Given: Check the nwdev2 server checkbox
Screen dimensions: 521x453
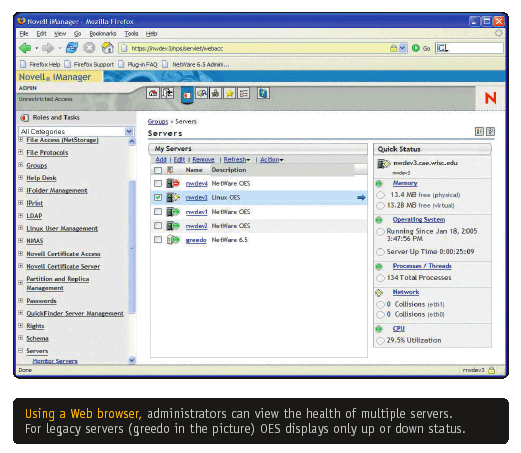Looking at the screenshot, I should [158, 226].
